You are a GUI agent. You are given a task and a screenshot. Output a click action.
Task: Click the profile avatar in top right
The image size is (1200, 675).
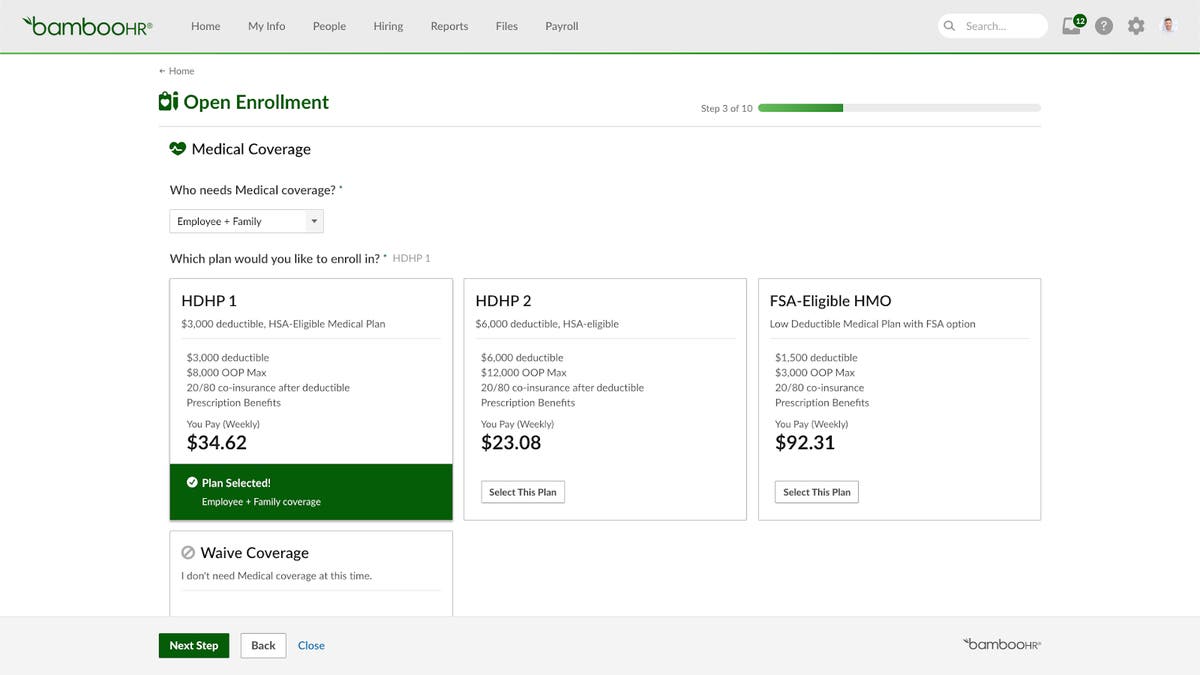click(1167, 24)
